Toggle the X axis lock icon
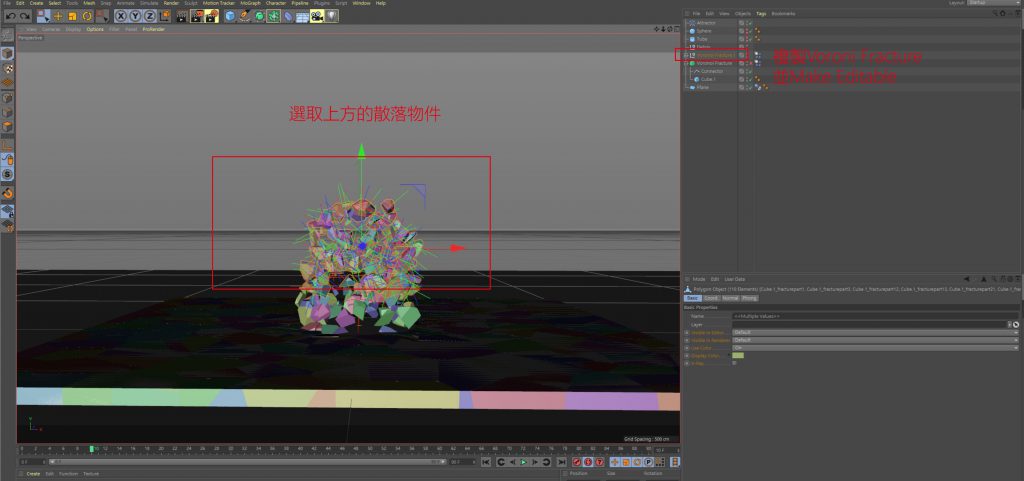Image resolution: width=1024 pixels, height=481 pixels. [121, 16]
